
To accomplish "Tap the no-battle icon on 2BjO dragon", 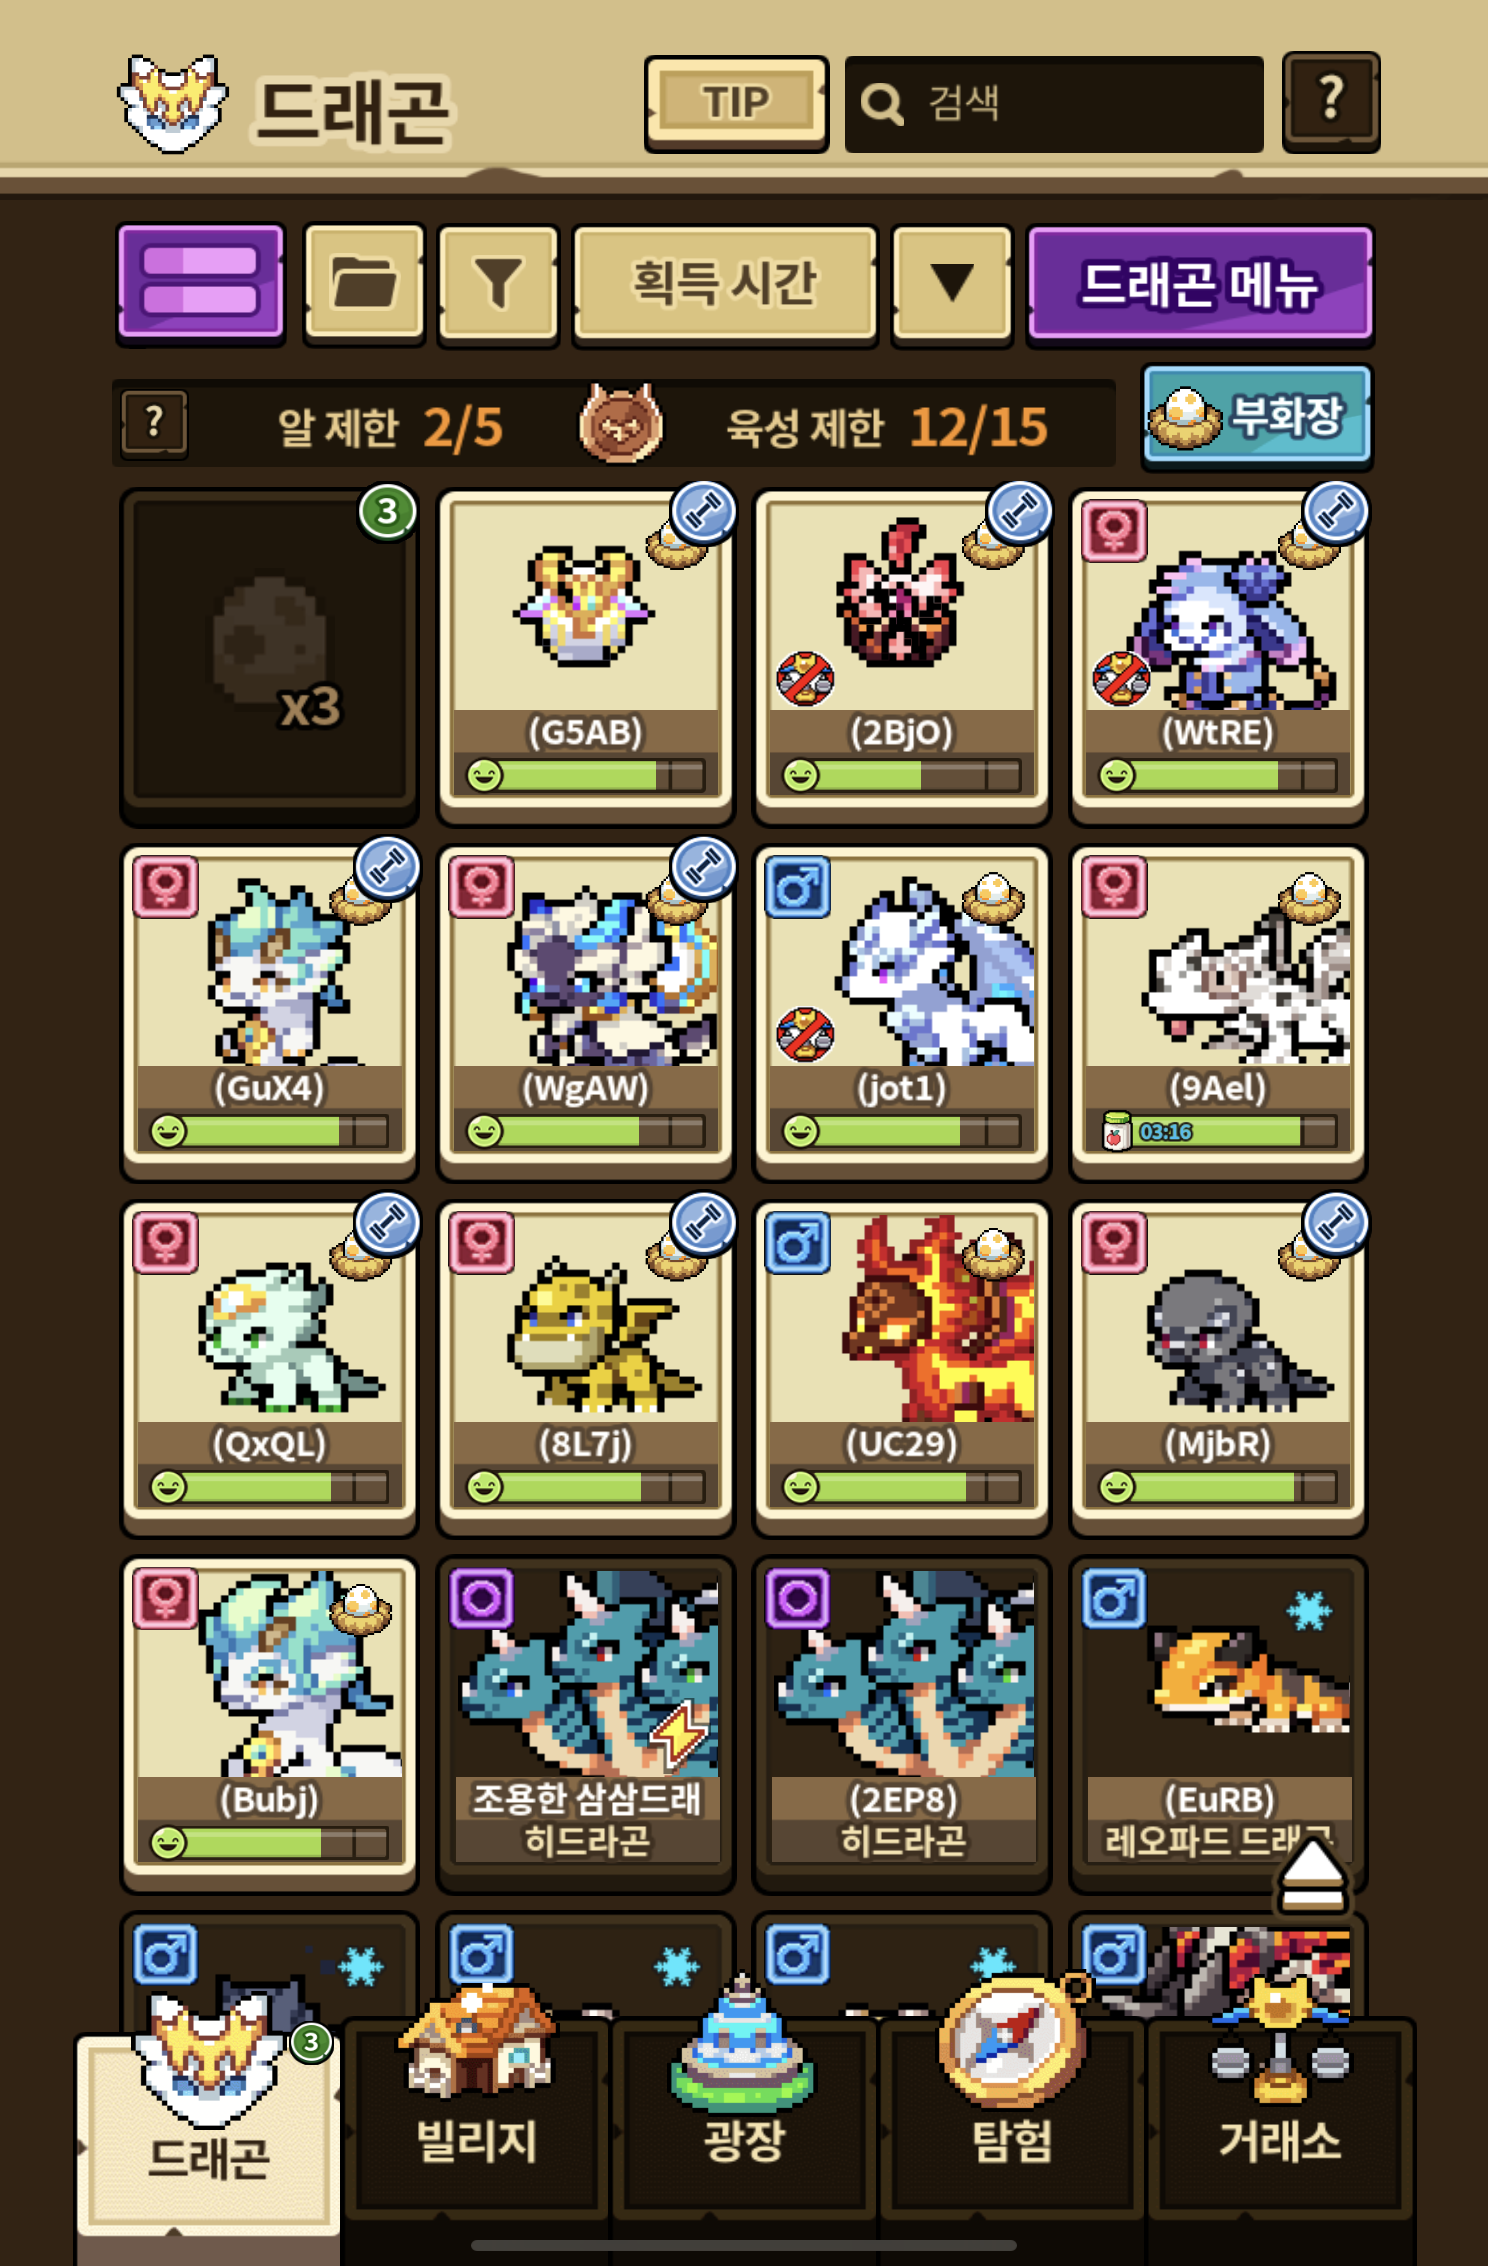I will pyautogui.click(x=805, y=679).
